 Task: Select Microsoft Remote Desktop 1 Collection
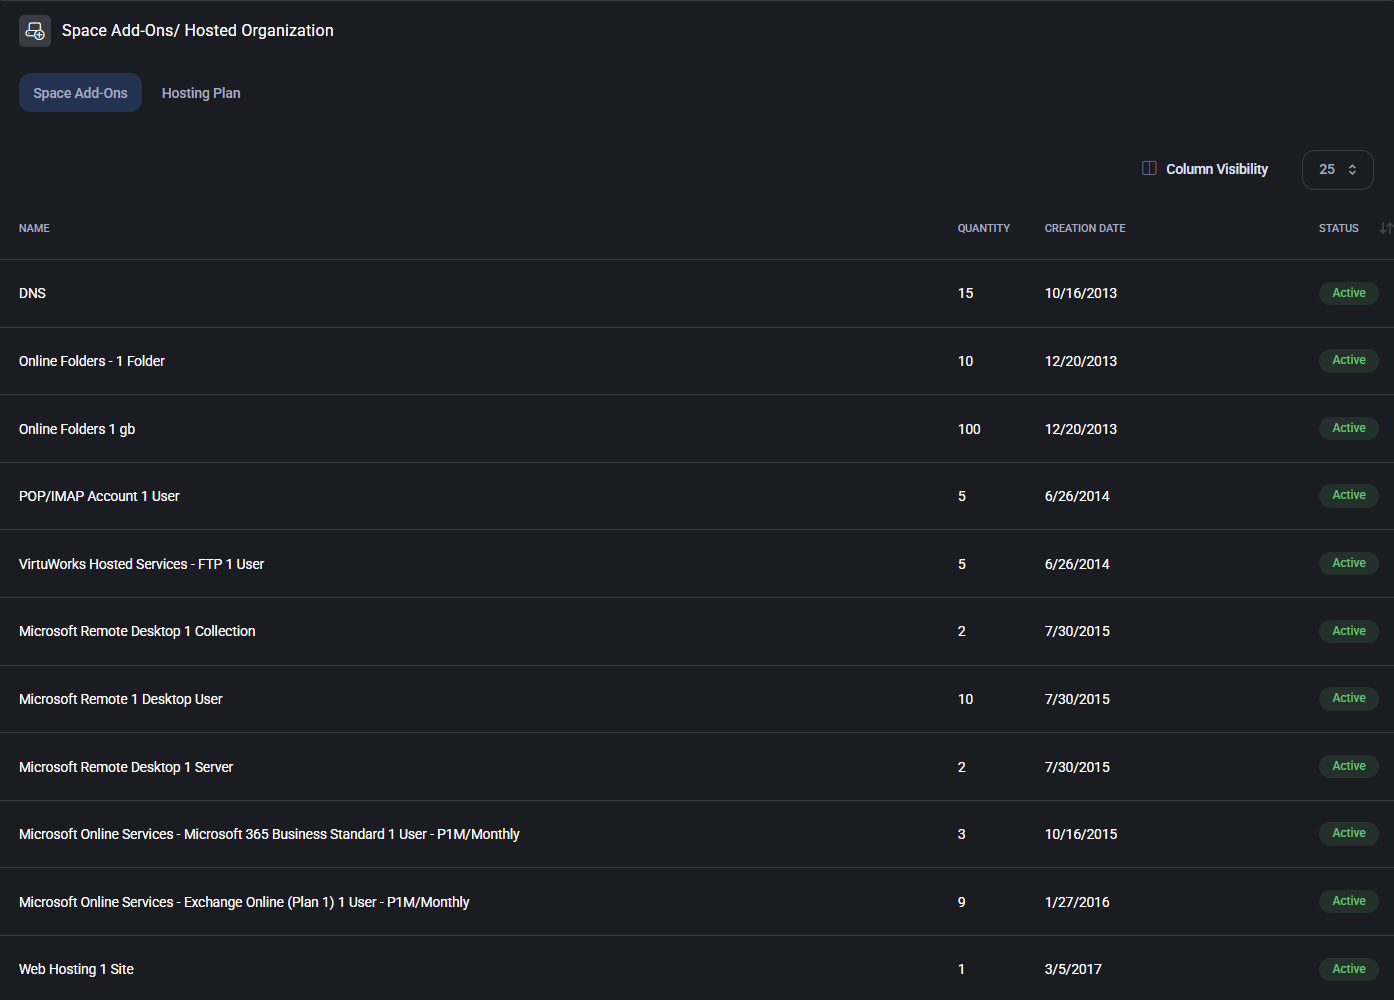[137, 631]
